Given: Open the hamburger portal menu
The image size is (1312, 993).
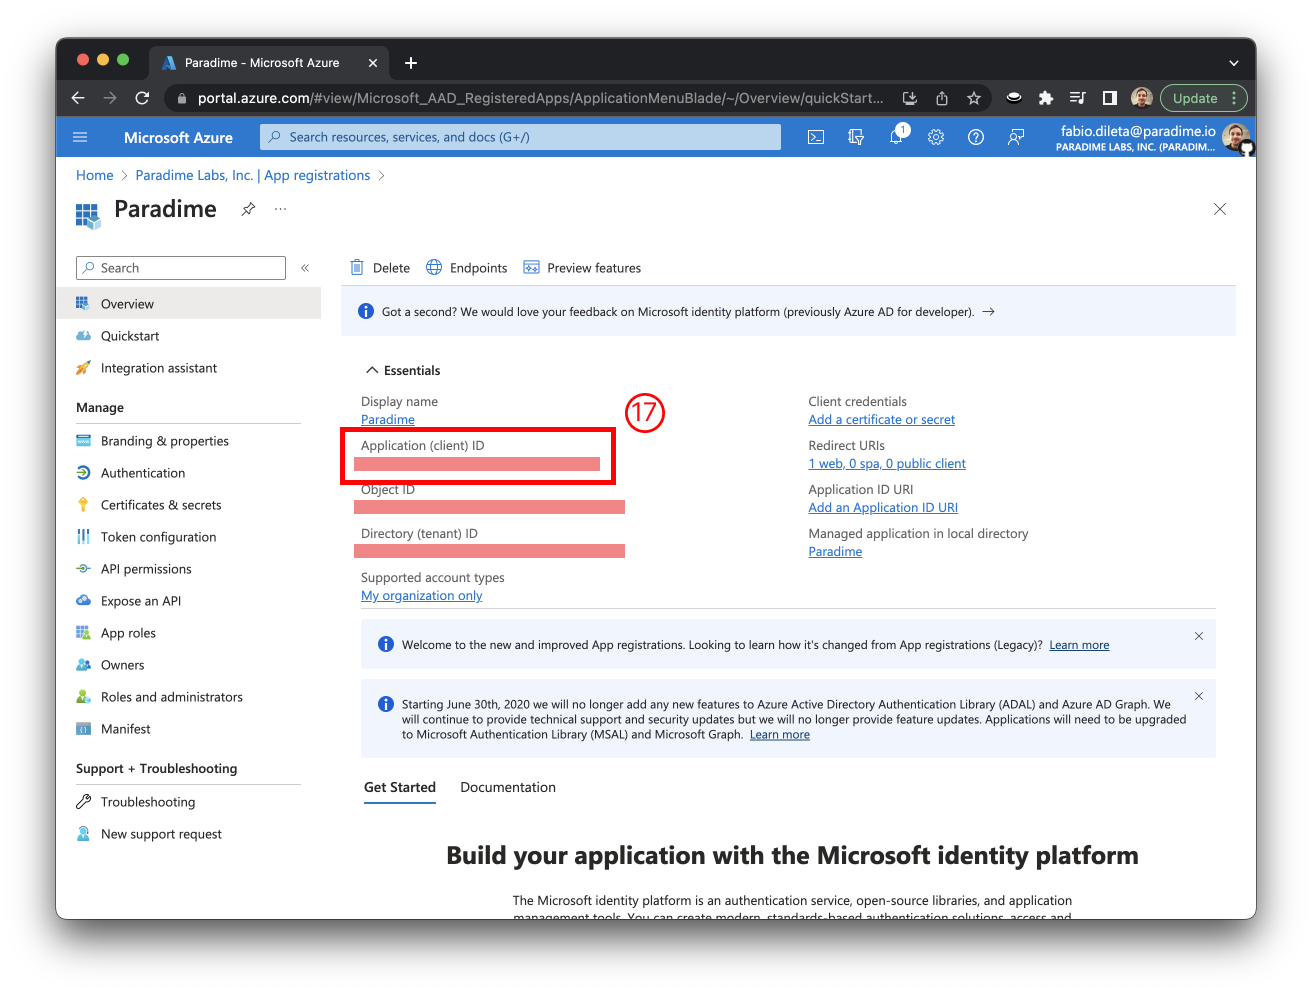Looking at the screenshot, I should click(x=81, y=137).
